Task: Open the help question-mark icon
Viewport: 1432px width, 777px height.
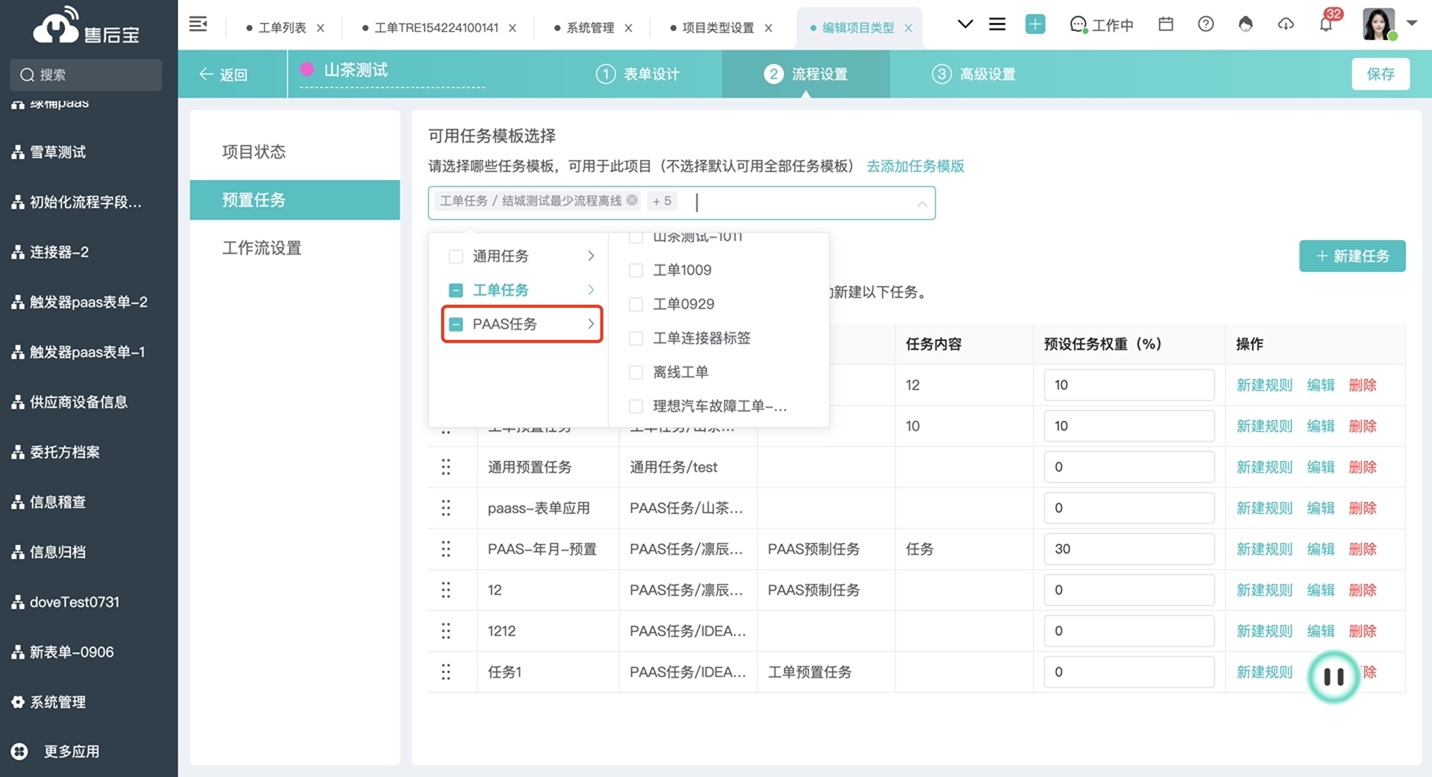Action: click(x=1206, y=24)
